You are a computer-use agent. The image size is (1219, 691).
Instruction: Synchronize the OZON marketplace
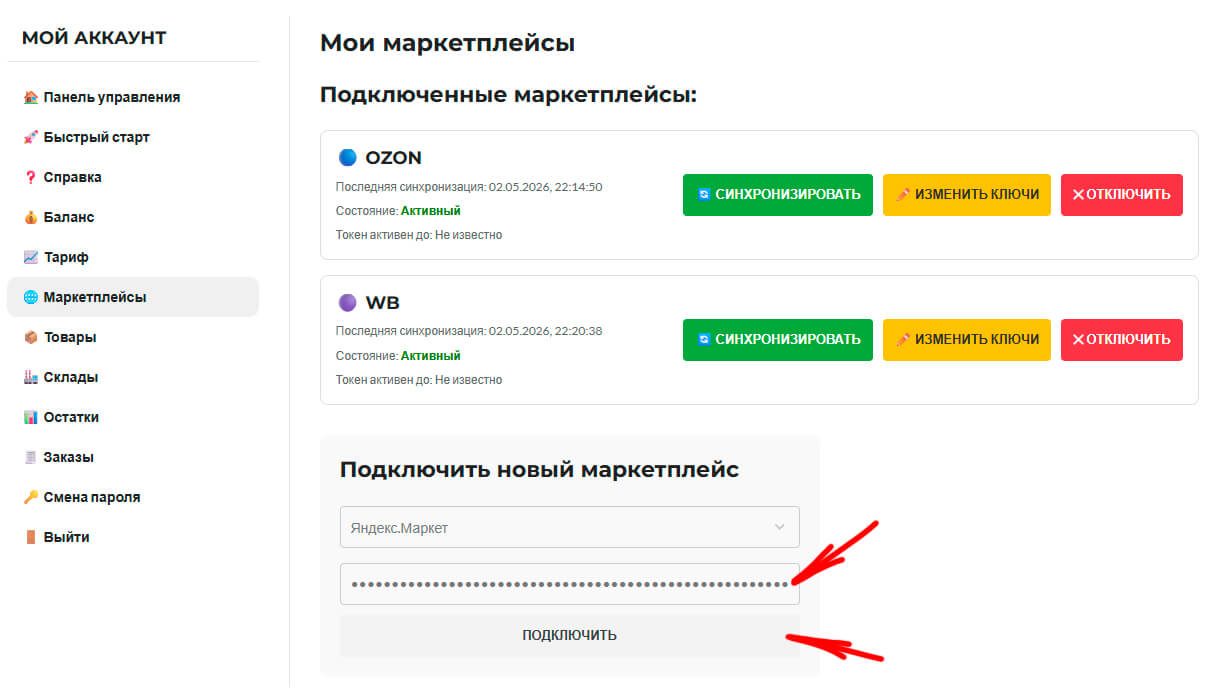pos(778,195)
